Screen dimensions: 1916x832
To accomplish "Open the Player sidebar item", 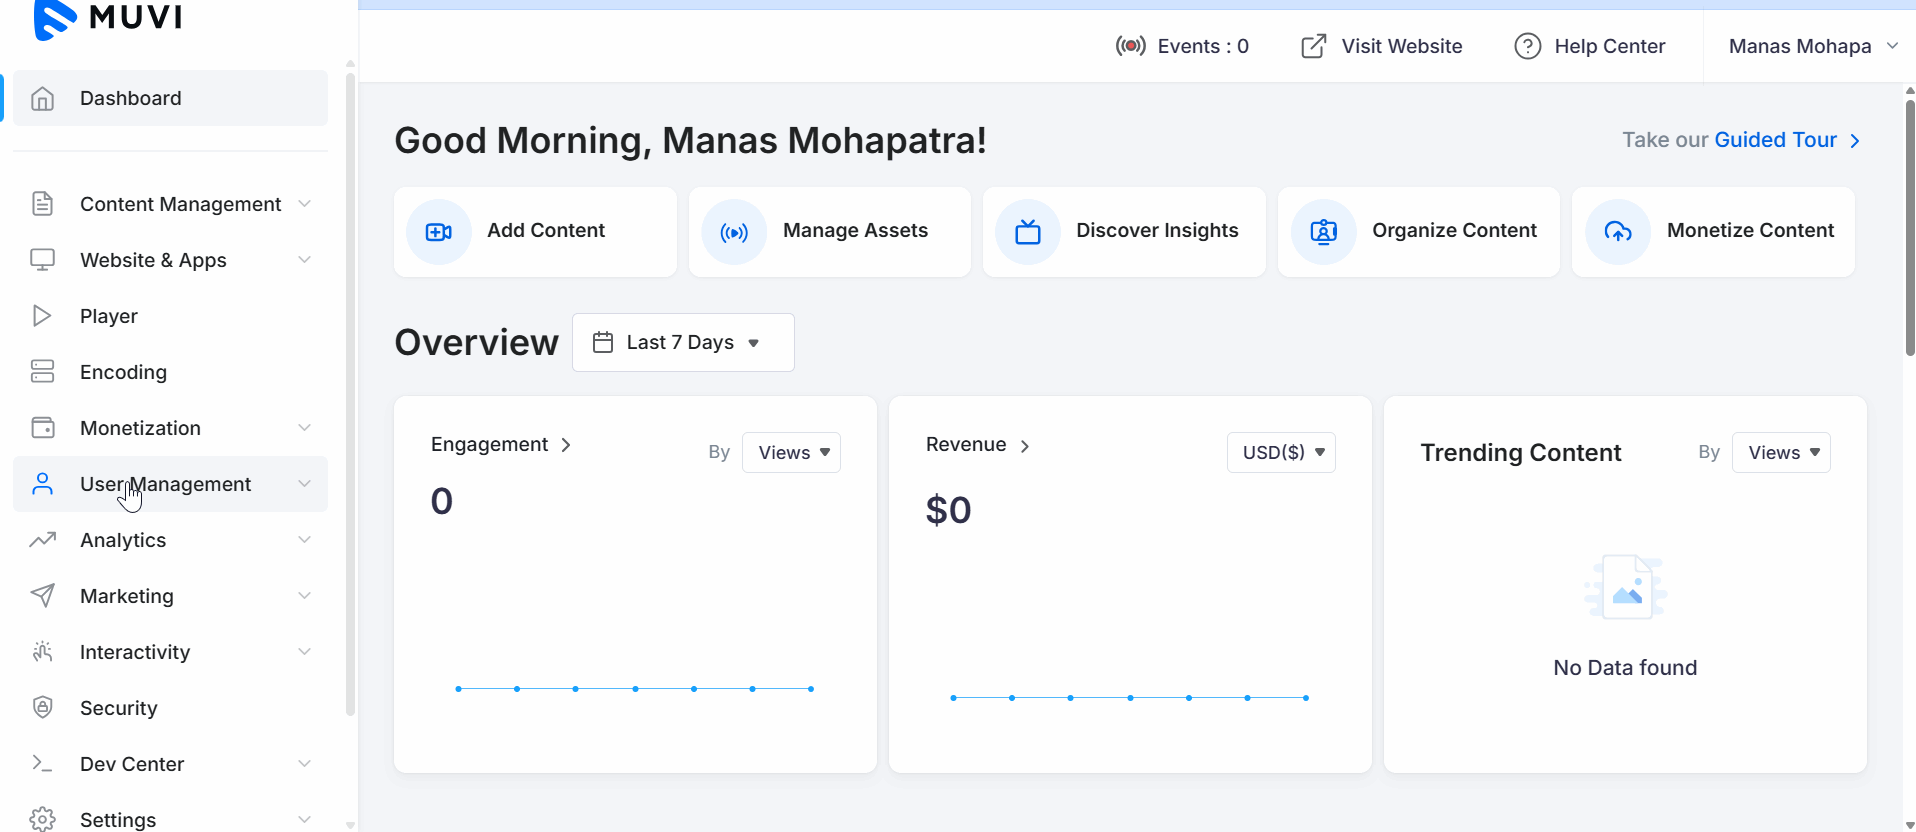I will 109,316.
